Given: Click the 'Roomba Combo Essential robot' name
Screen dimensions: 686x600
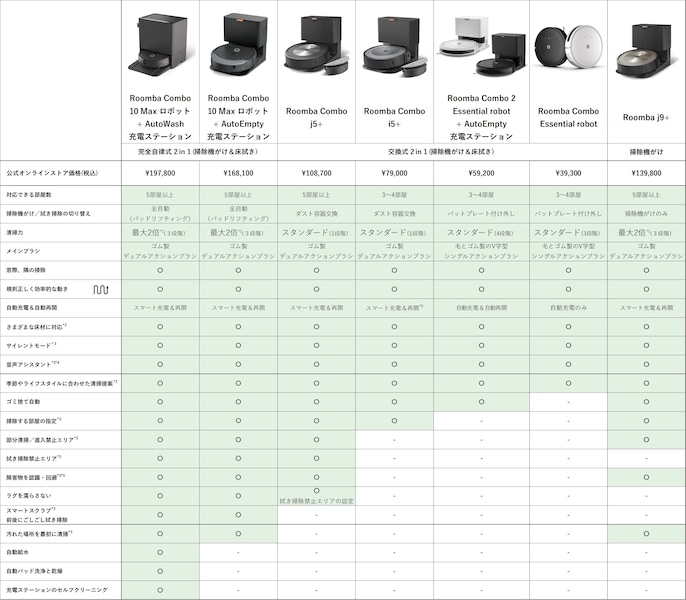Looking at the screenshot, I should (568, 117).
